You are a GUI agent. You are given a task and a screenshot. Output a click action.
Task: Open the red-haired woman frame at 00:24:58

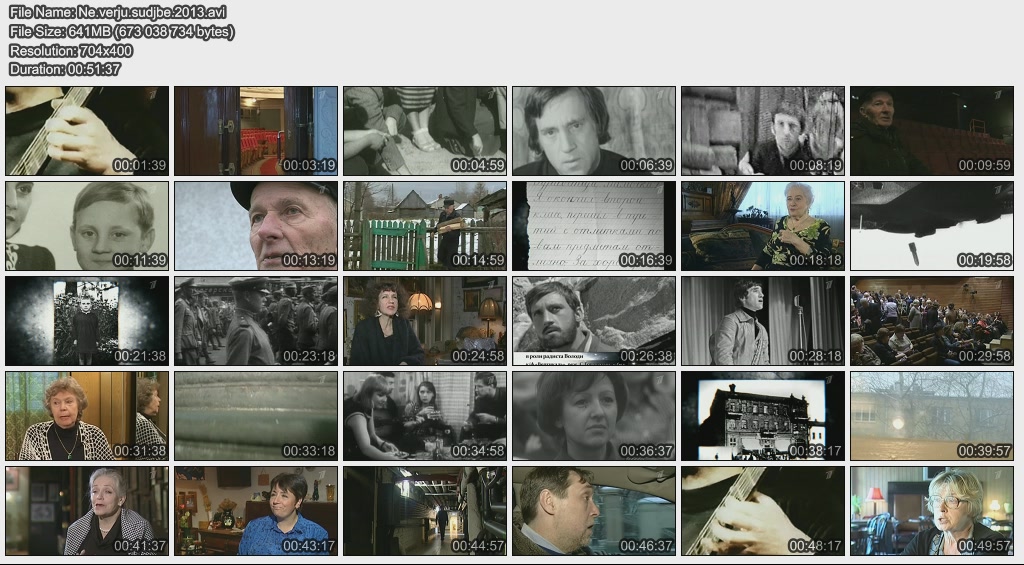425,321
